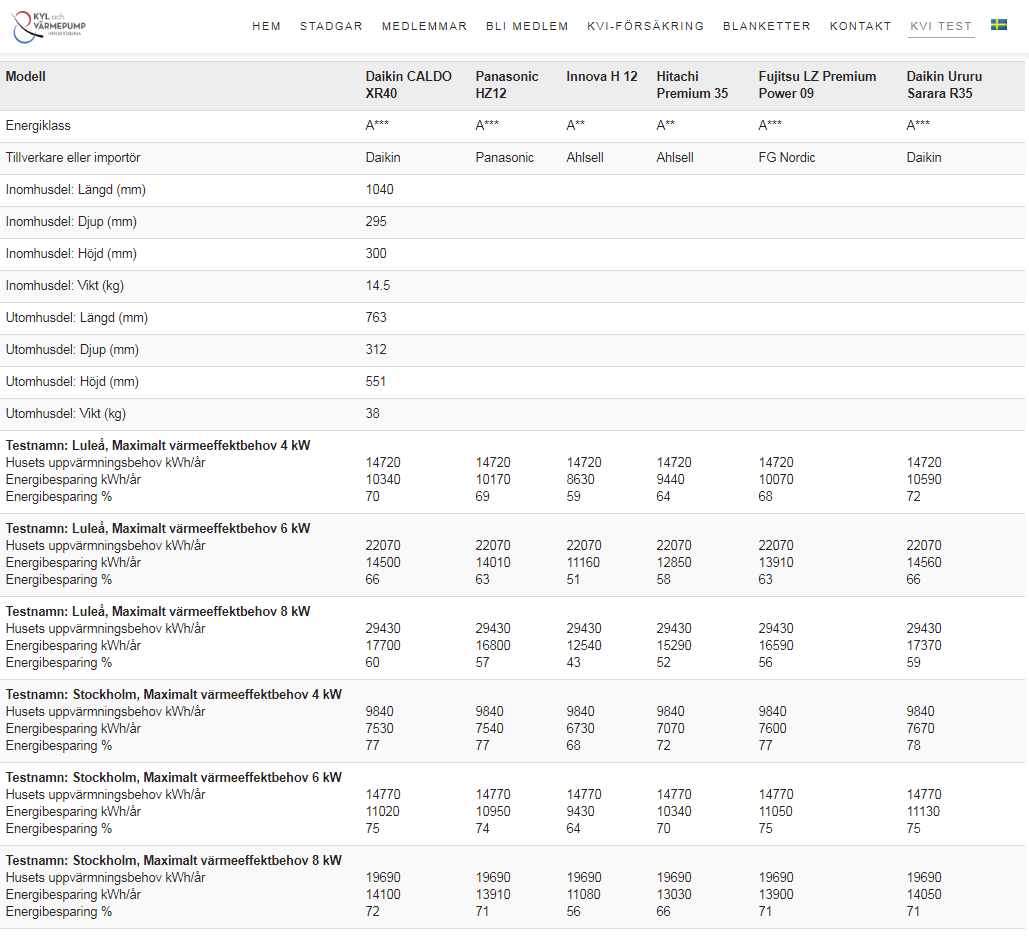Screen dimensions: 1029x938
Task: Click the value 11080 for Innova
Action: pyautogui.click(x=584, y=895)
